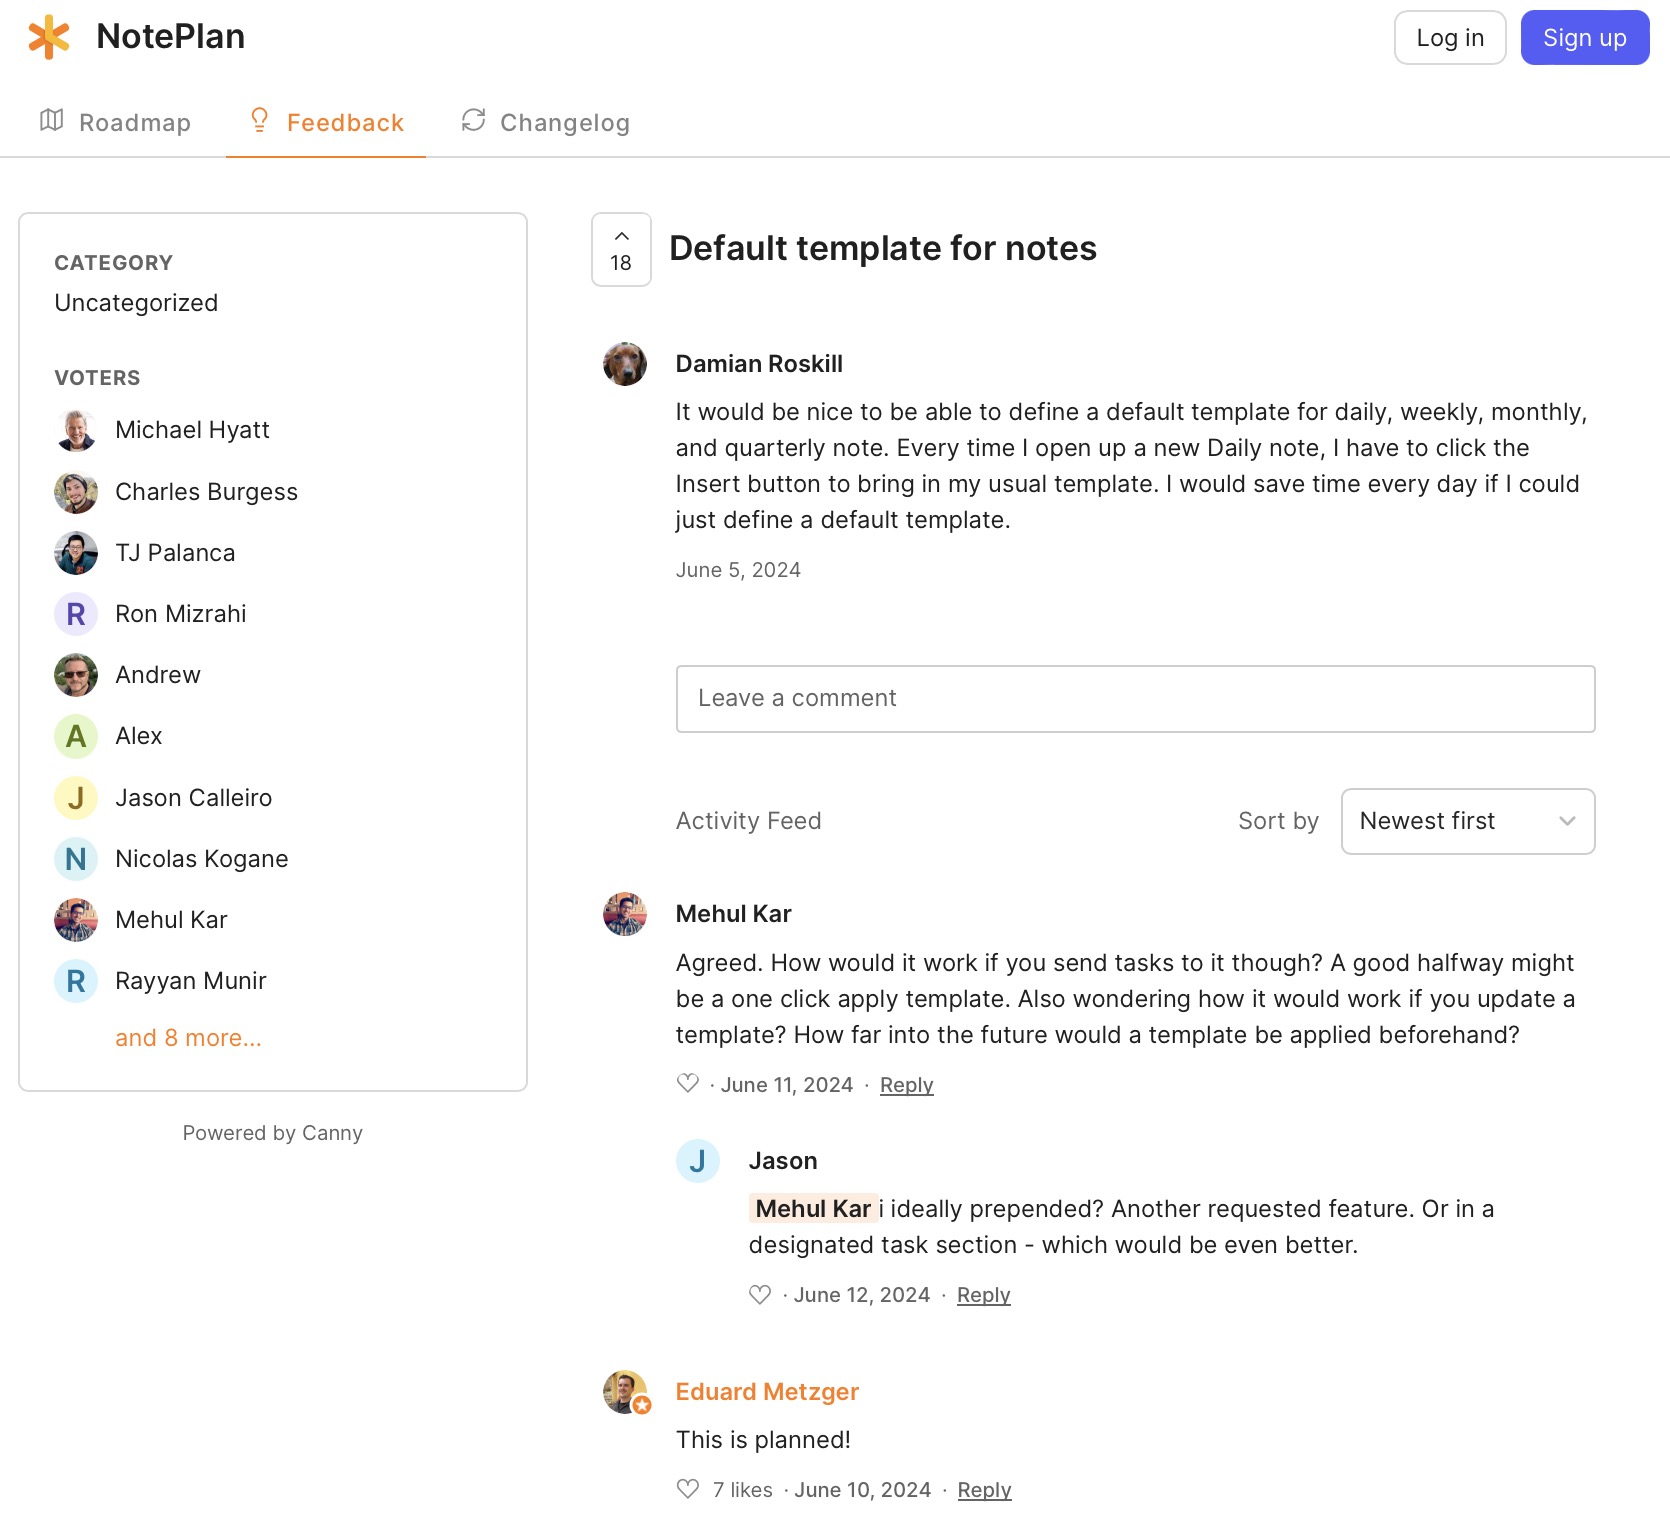Image resolution: width=1670 pixels, height=1516 pixels.
Task: Click into the Leave a comment field
Action: pyautogui.click(x=1135, y=698)
